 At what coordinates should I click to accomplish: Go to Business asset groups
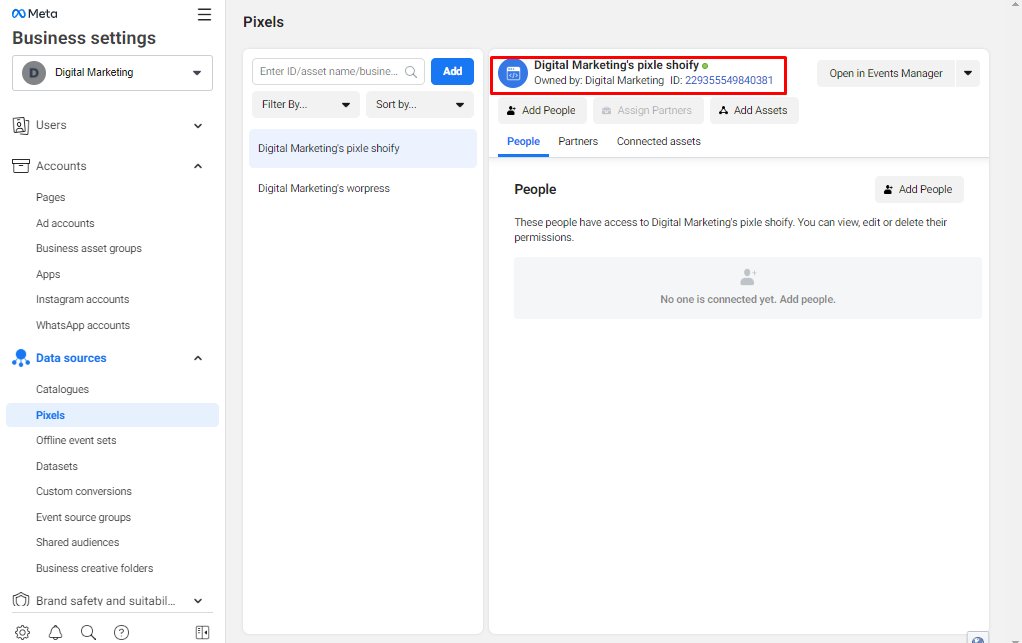pyautogui.click(x=89, y=248)
